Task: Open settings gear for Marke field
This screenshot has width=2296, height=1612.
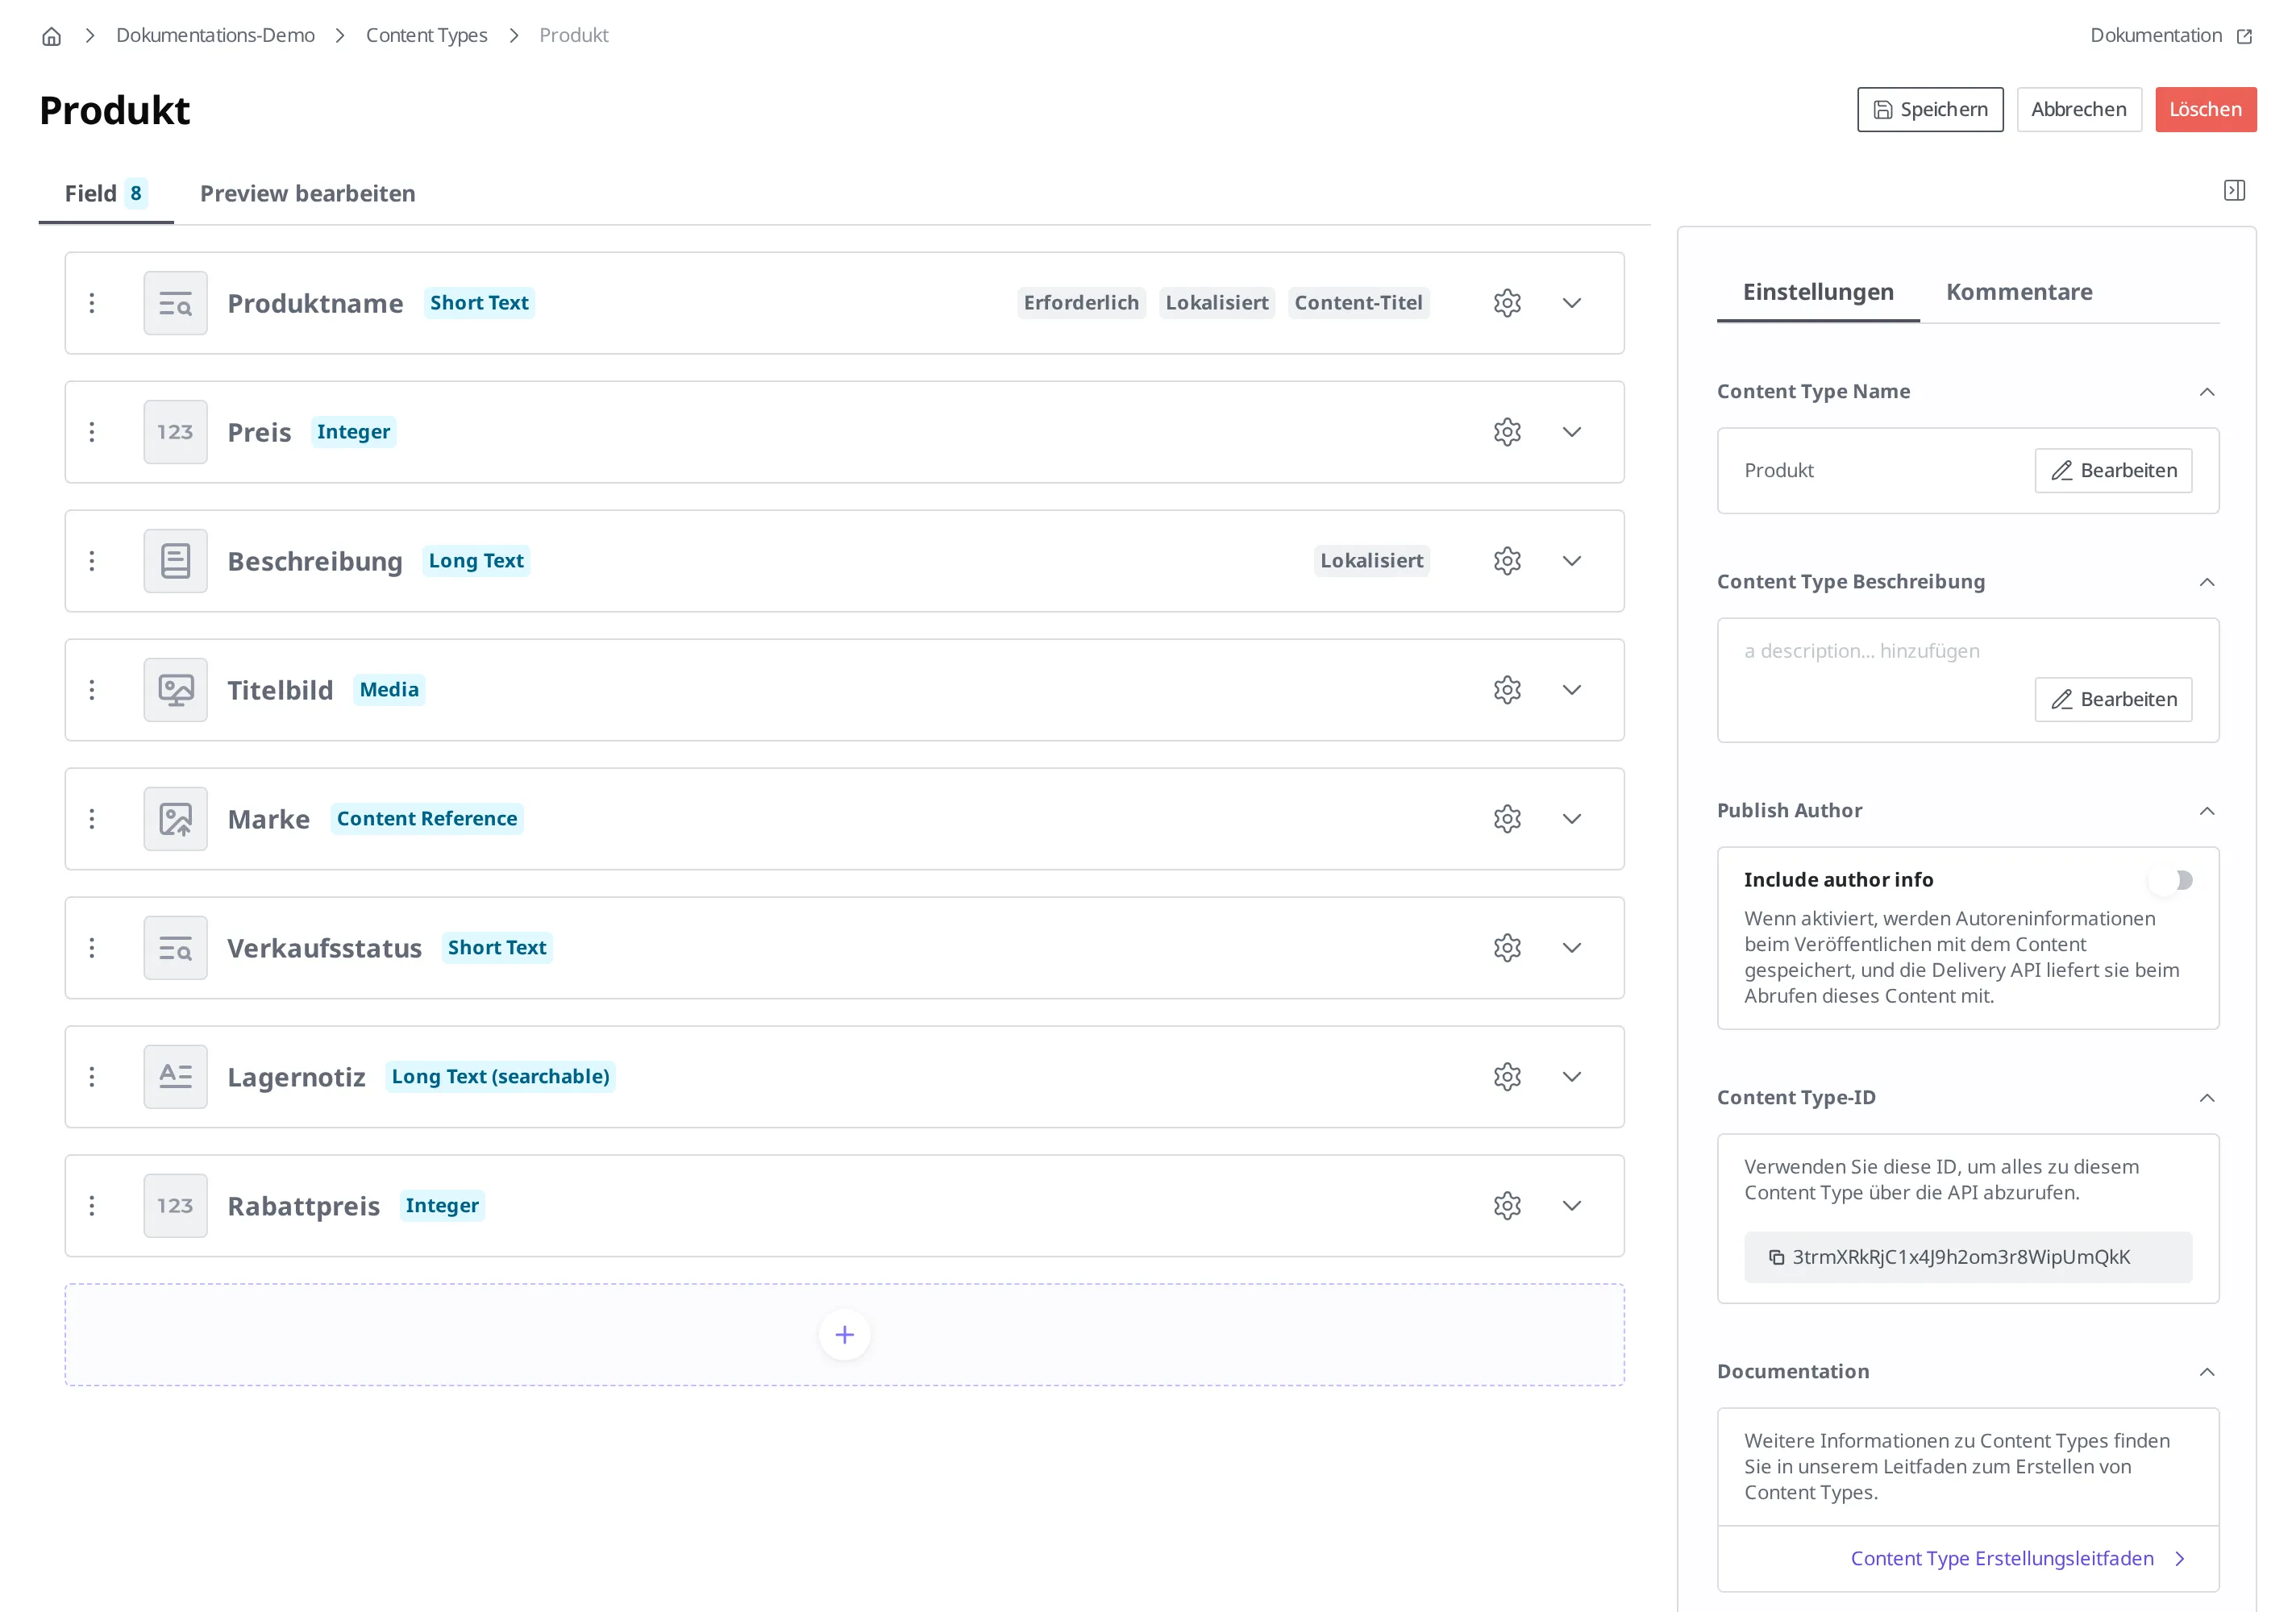Action: 1507,819
